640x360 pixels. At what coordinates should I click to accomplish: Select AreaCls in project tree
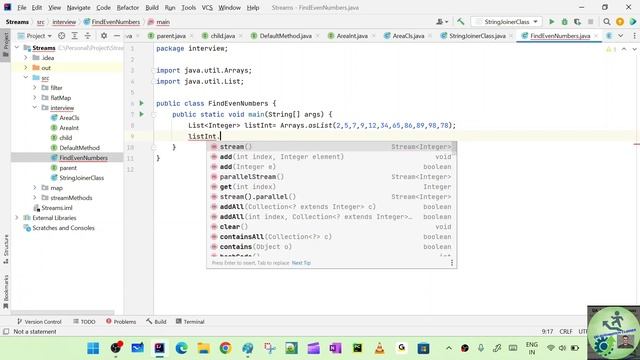point(69,118)
